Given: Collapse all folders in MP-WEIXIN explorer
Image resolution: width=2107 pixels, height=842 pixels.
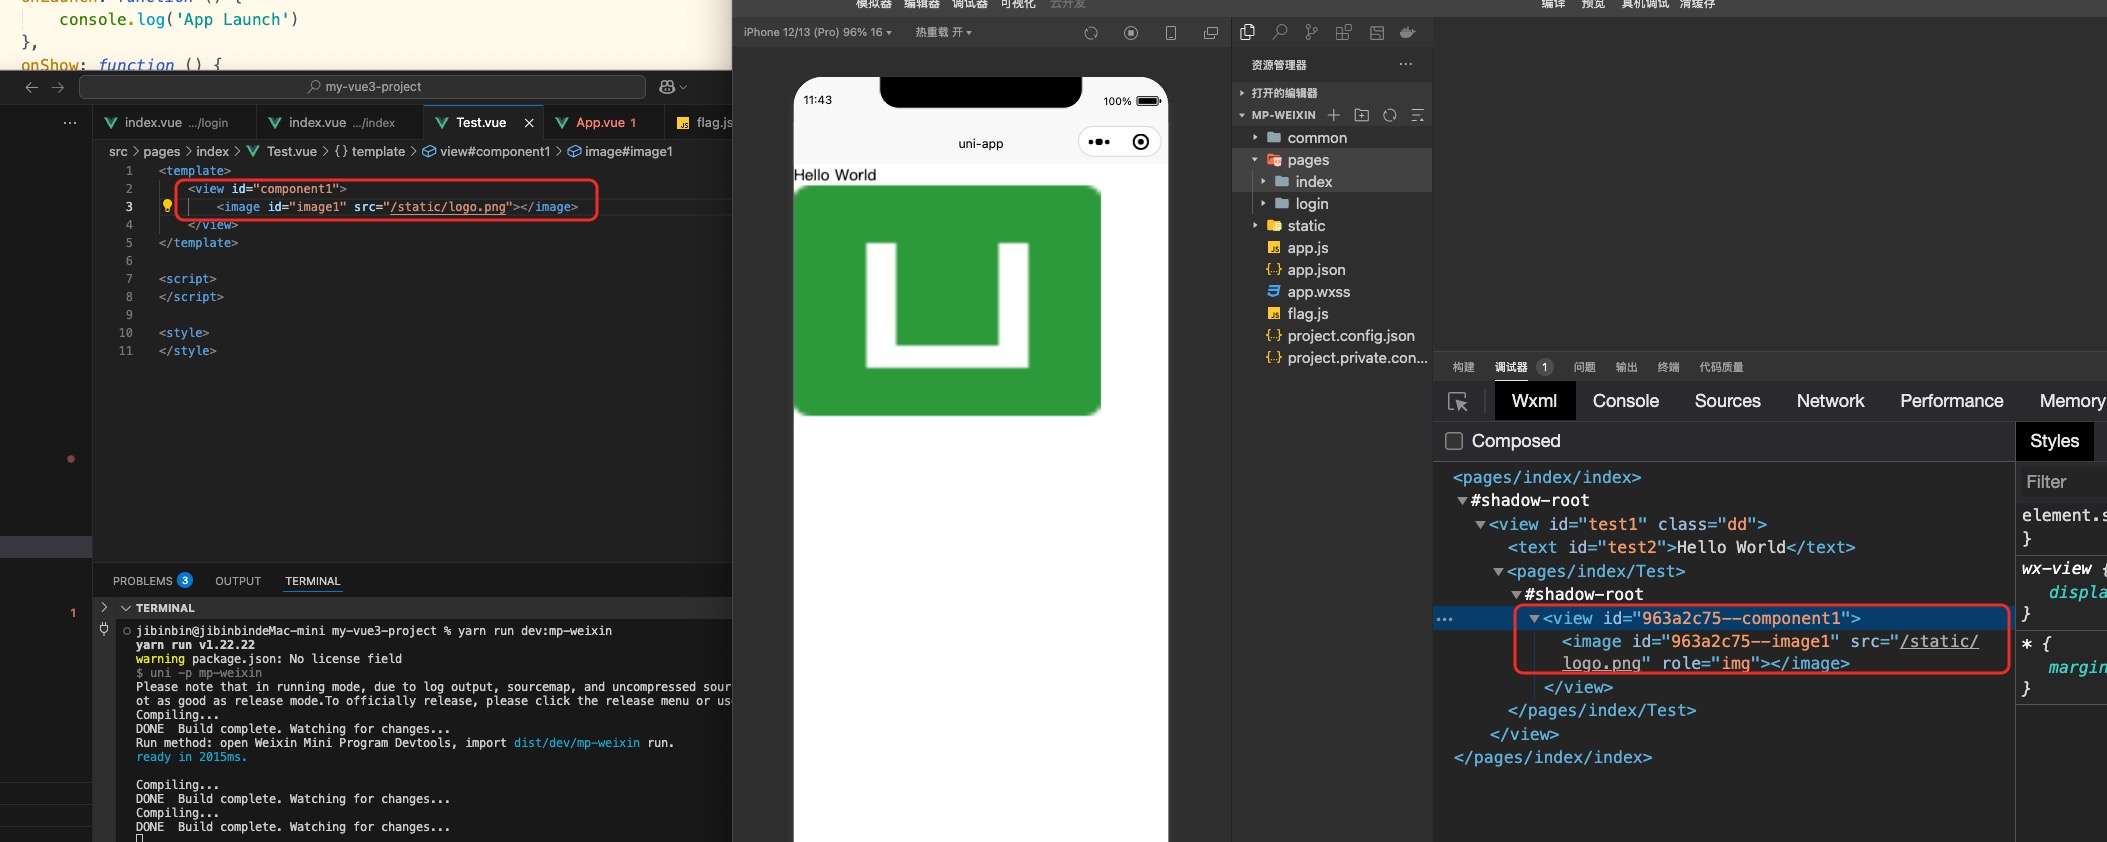Looking at the screenshot, I should coord(1417,115).
